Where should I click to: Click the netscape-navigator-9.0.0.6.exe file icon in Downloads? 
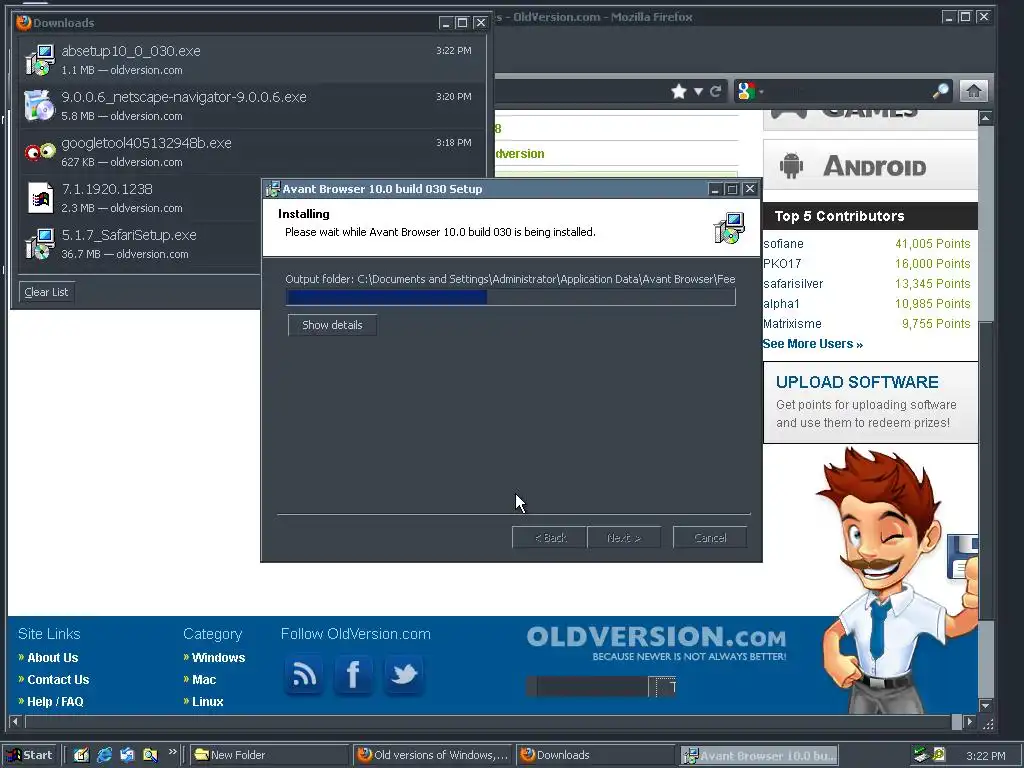39,106
